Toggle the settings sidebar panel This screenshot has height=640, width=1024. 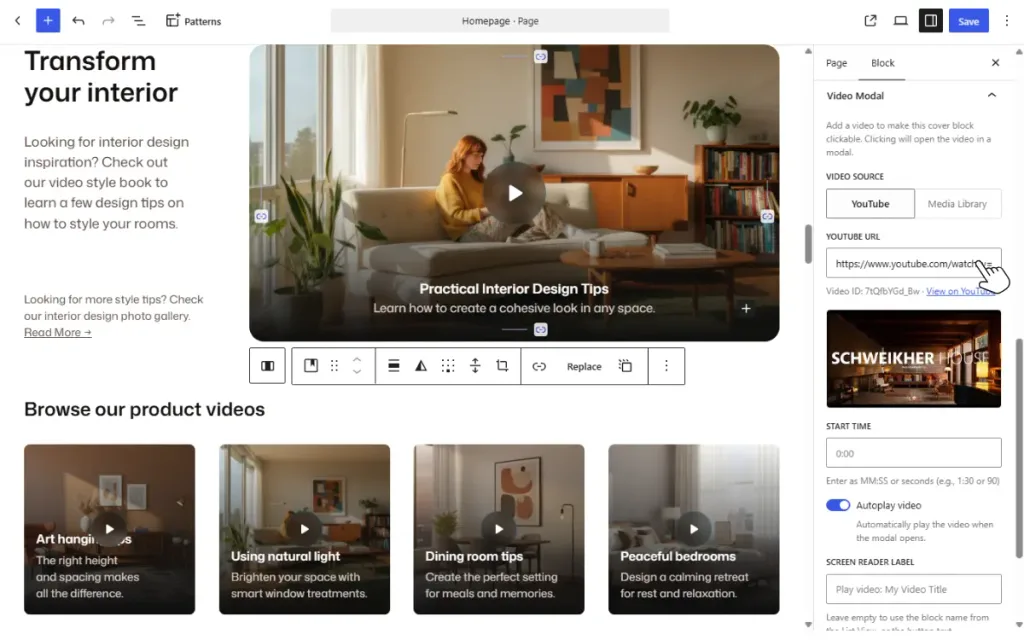931,21
